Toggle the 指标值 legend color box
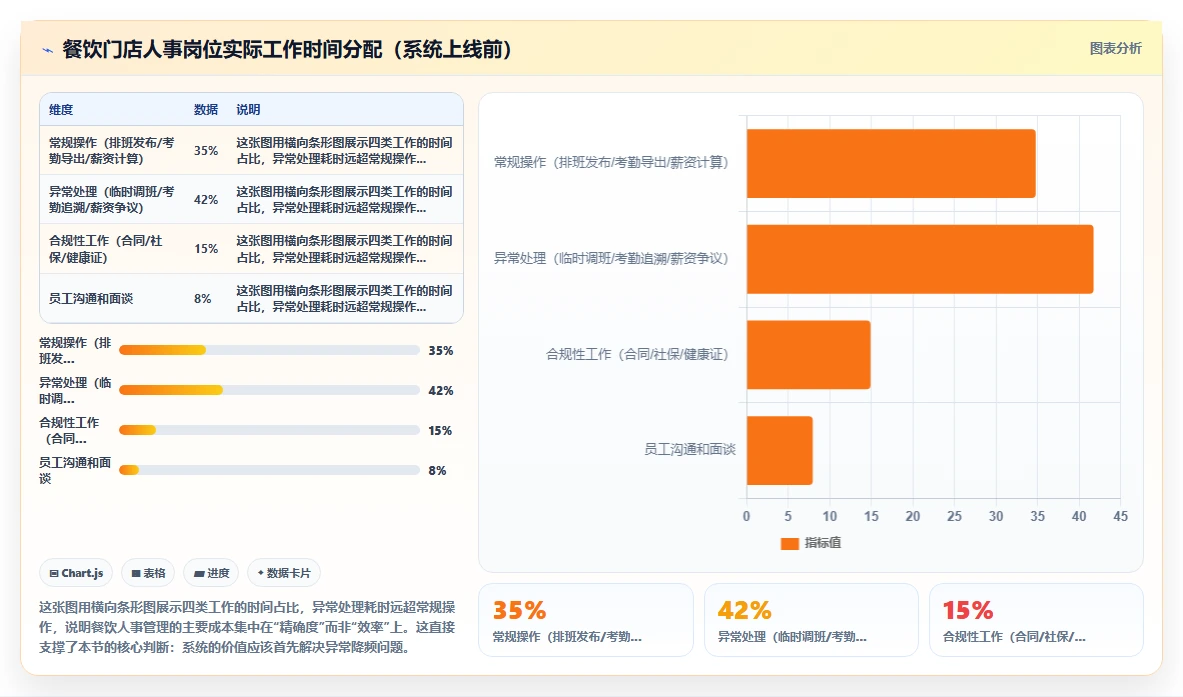Image resolution: width=1183 pixels, height=697 pixels. tap(789, 543)
